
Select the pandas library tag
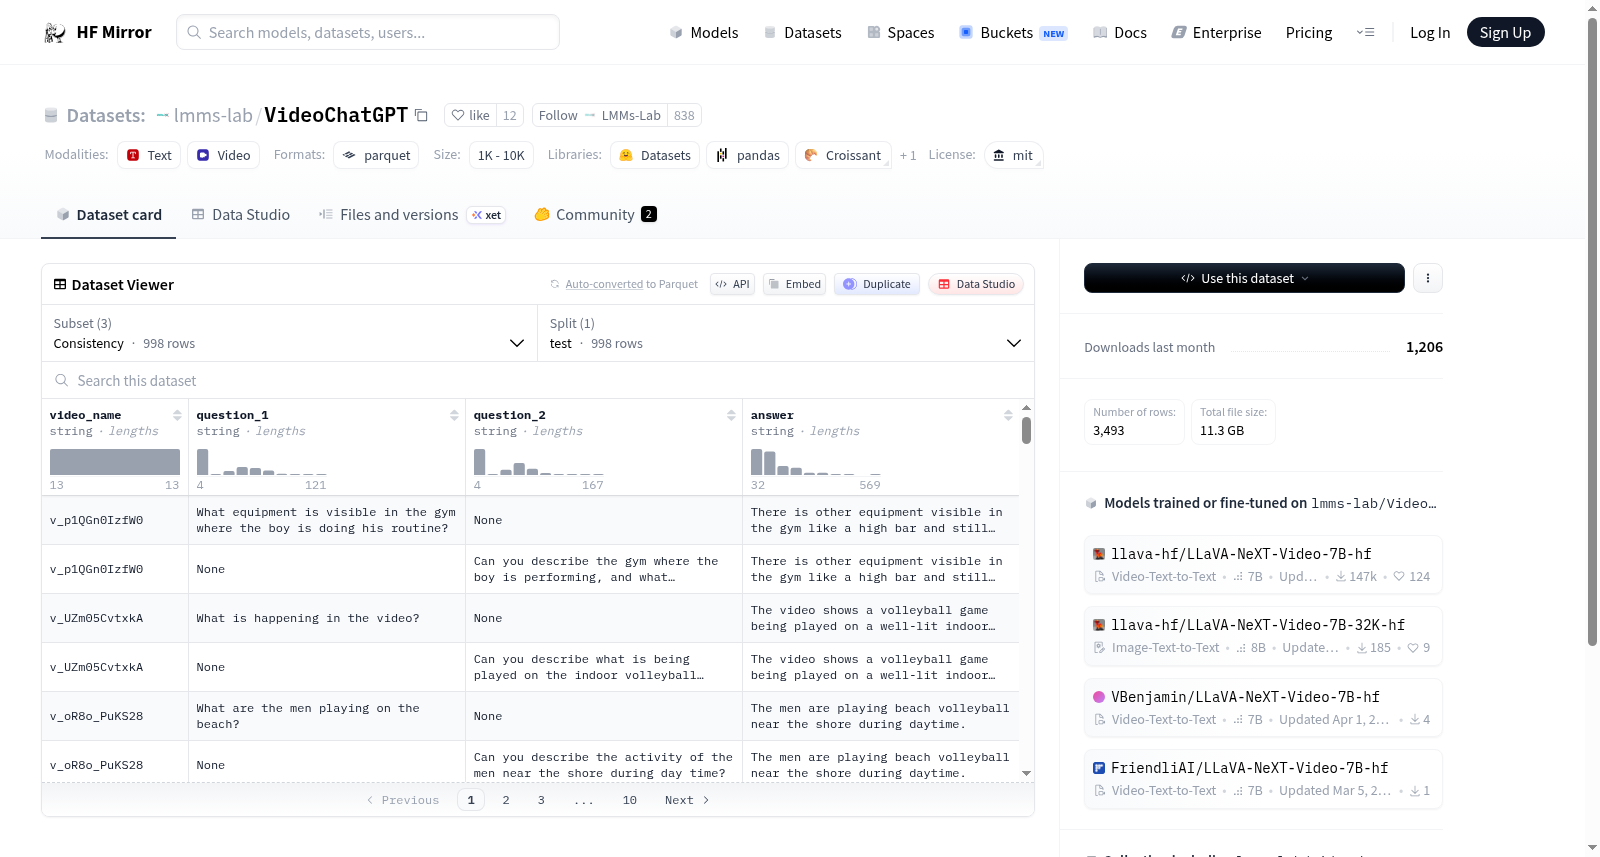(748, 155)
